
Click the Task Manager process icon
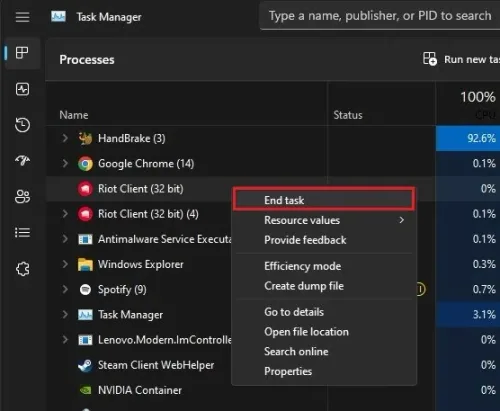click(85, 315)
